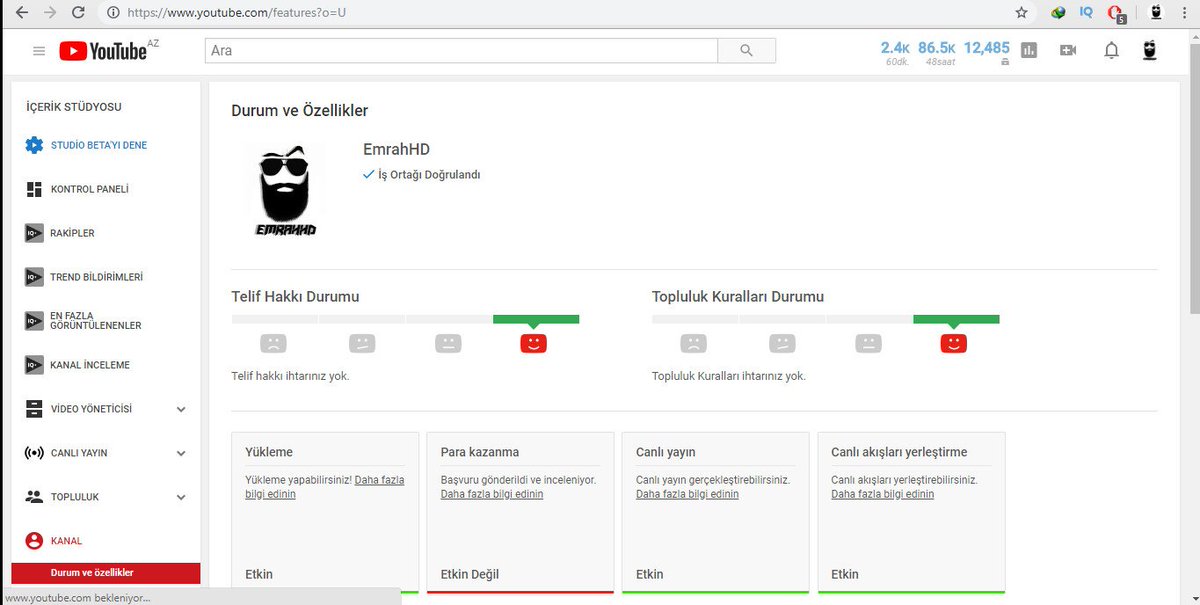The height and width of the screenshot is (605, 1200).
Task: Click the 2.4K 60dk. stat
Action: [895, 54]
